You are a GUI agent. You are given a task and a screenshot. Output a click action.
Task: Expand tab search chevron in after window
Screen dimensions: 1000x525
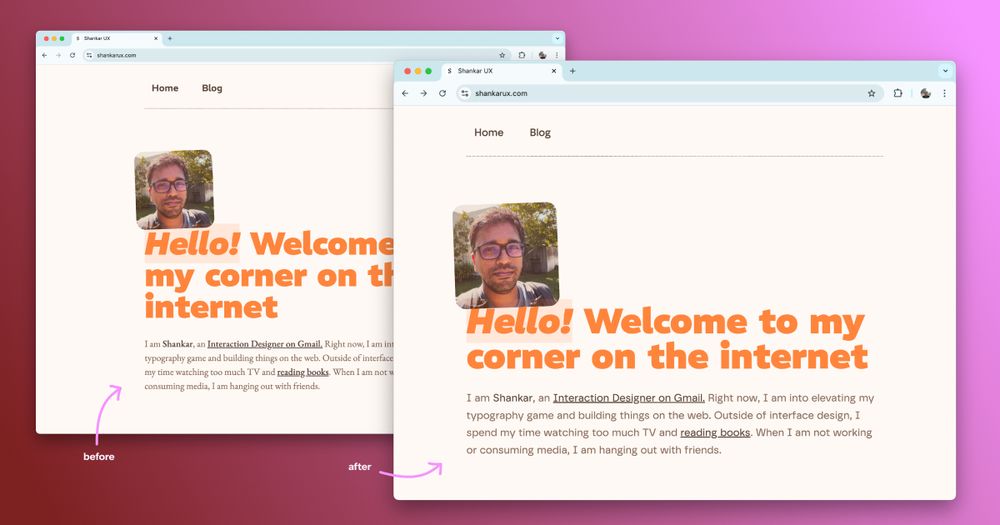point(945,71)
